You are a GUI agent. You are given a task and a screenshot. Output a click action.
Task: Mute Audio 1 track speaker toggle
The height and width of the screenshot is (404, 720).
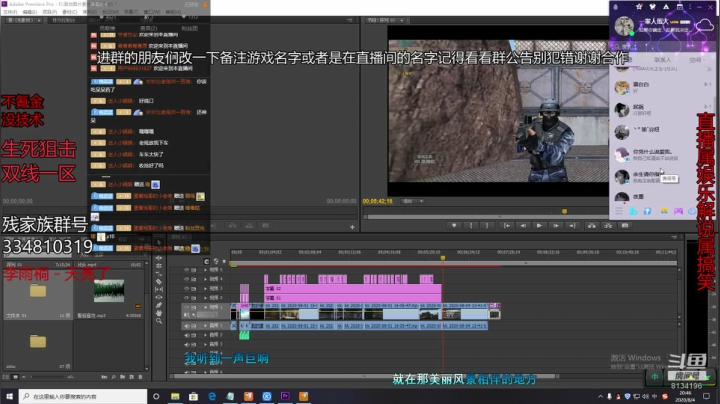186,325
